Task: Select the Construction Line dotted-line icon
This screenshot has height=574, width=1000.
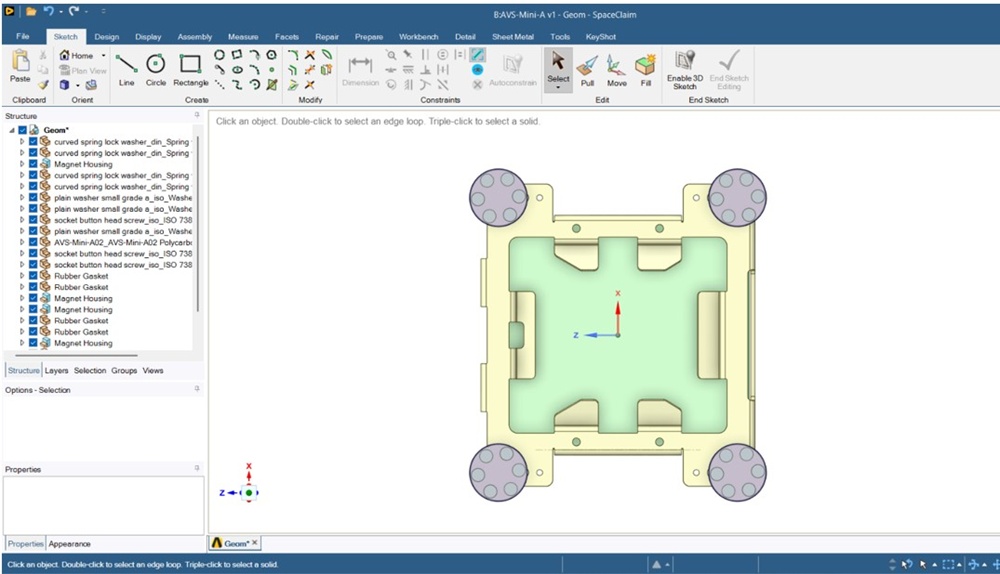Action: (219, 84)
